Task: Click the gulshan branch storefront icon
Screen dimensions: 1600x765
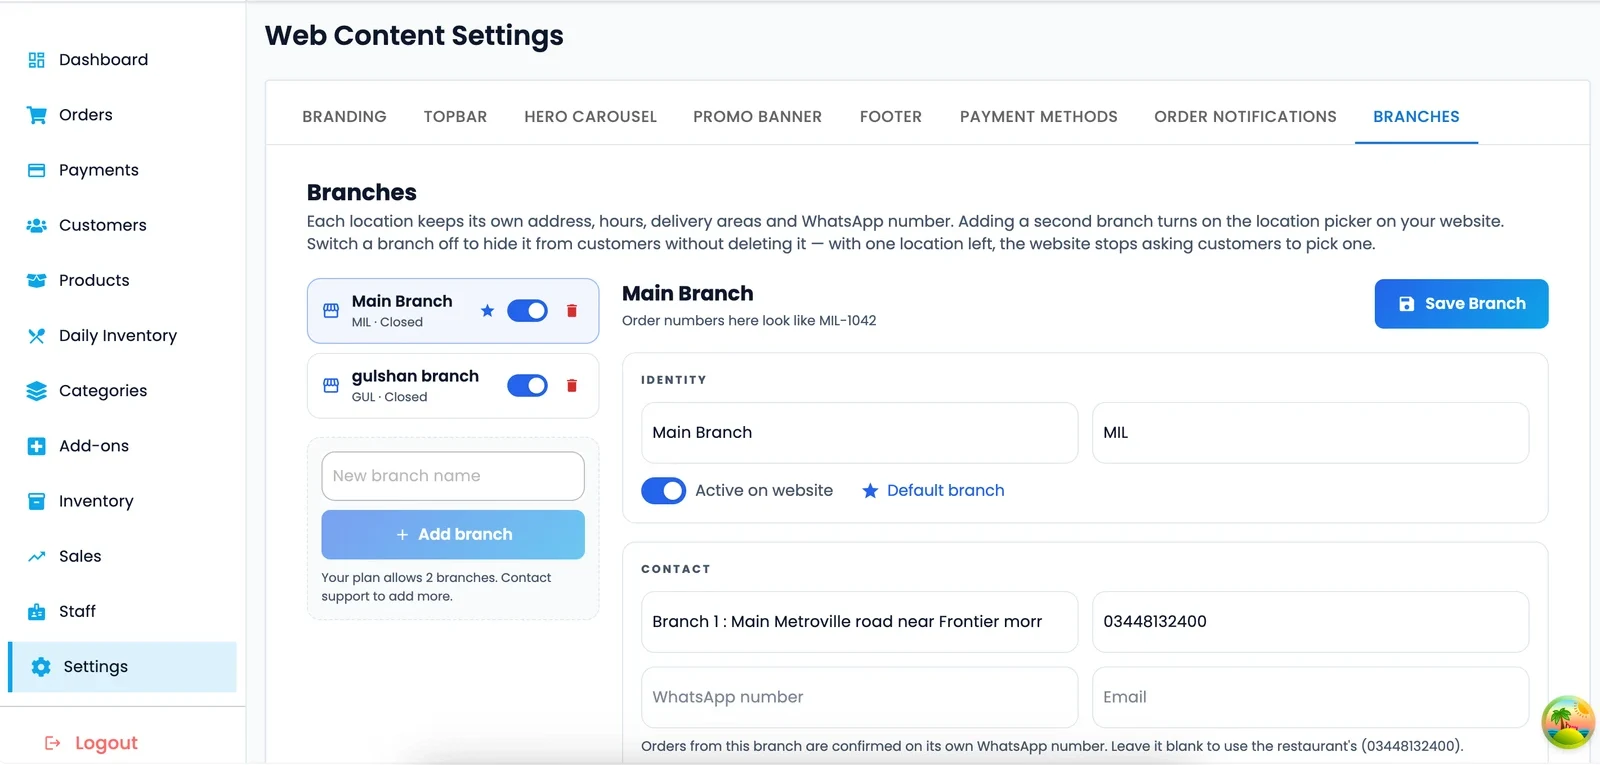Action: pos(331,386)
